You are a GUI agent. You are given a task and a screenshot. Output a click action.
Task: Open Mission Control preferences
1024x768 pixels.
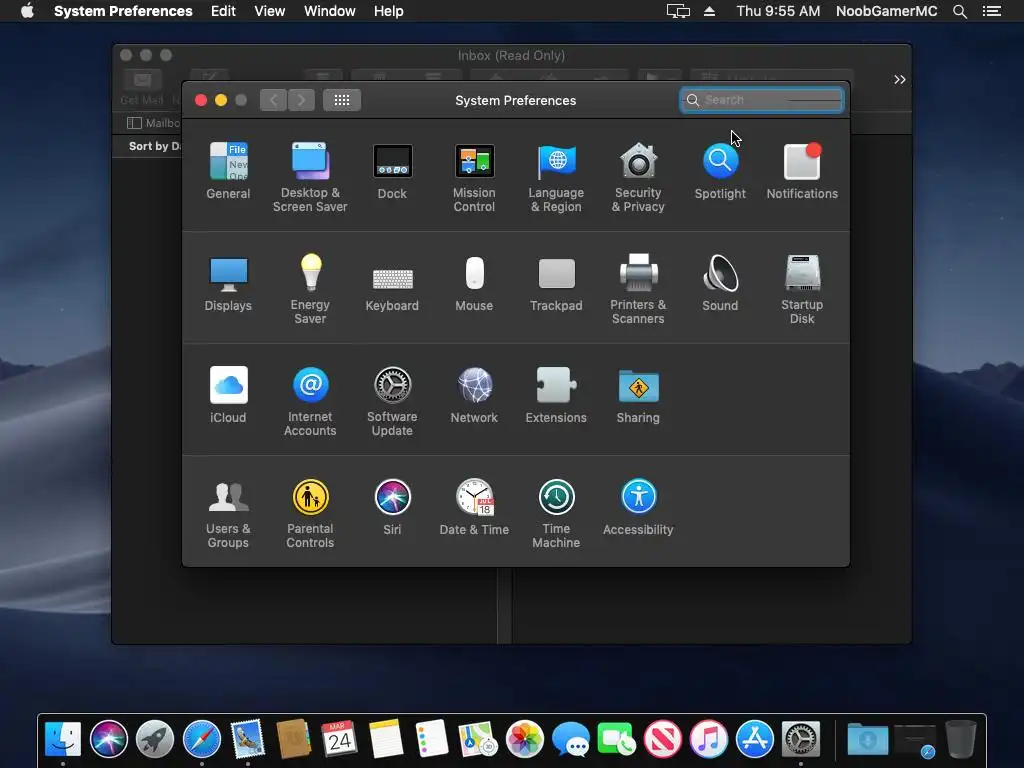click(x=474, y=177)
